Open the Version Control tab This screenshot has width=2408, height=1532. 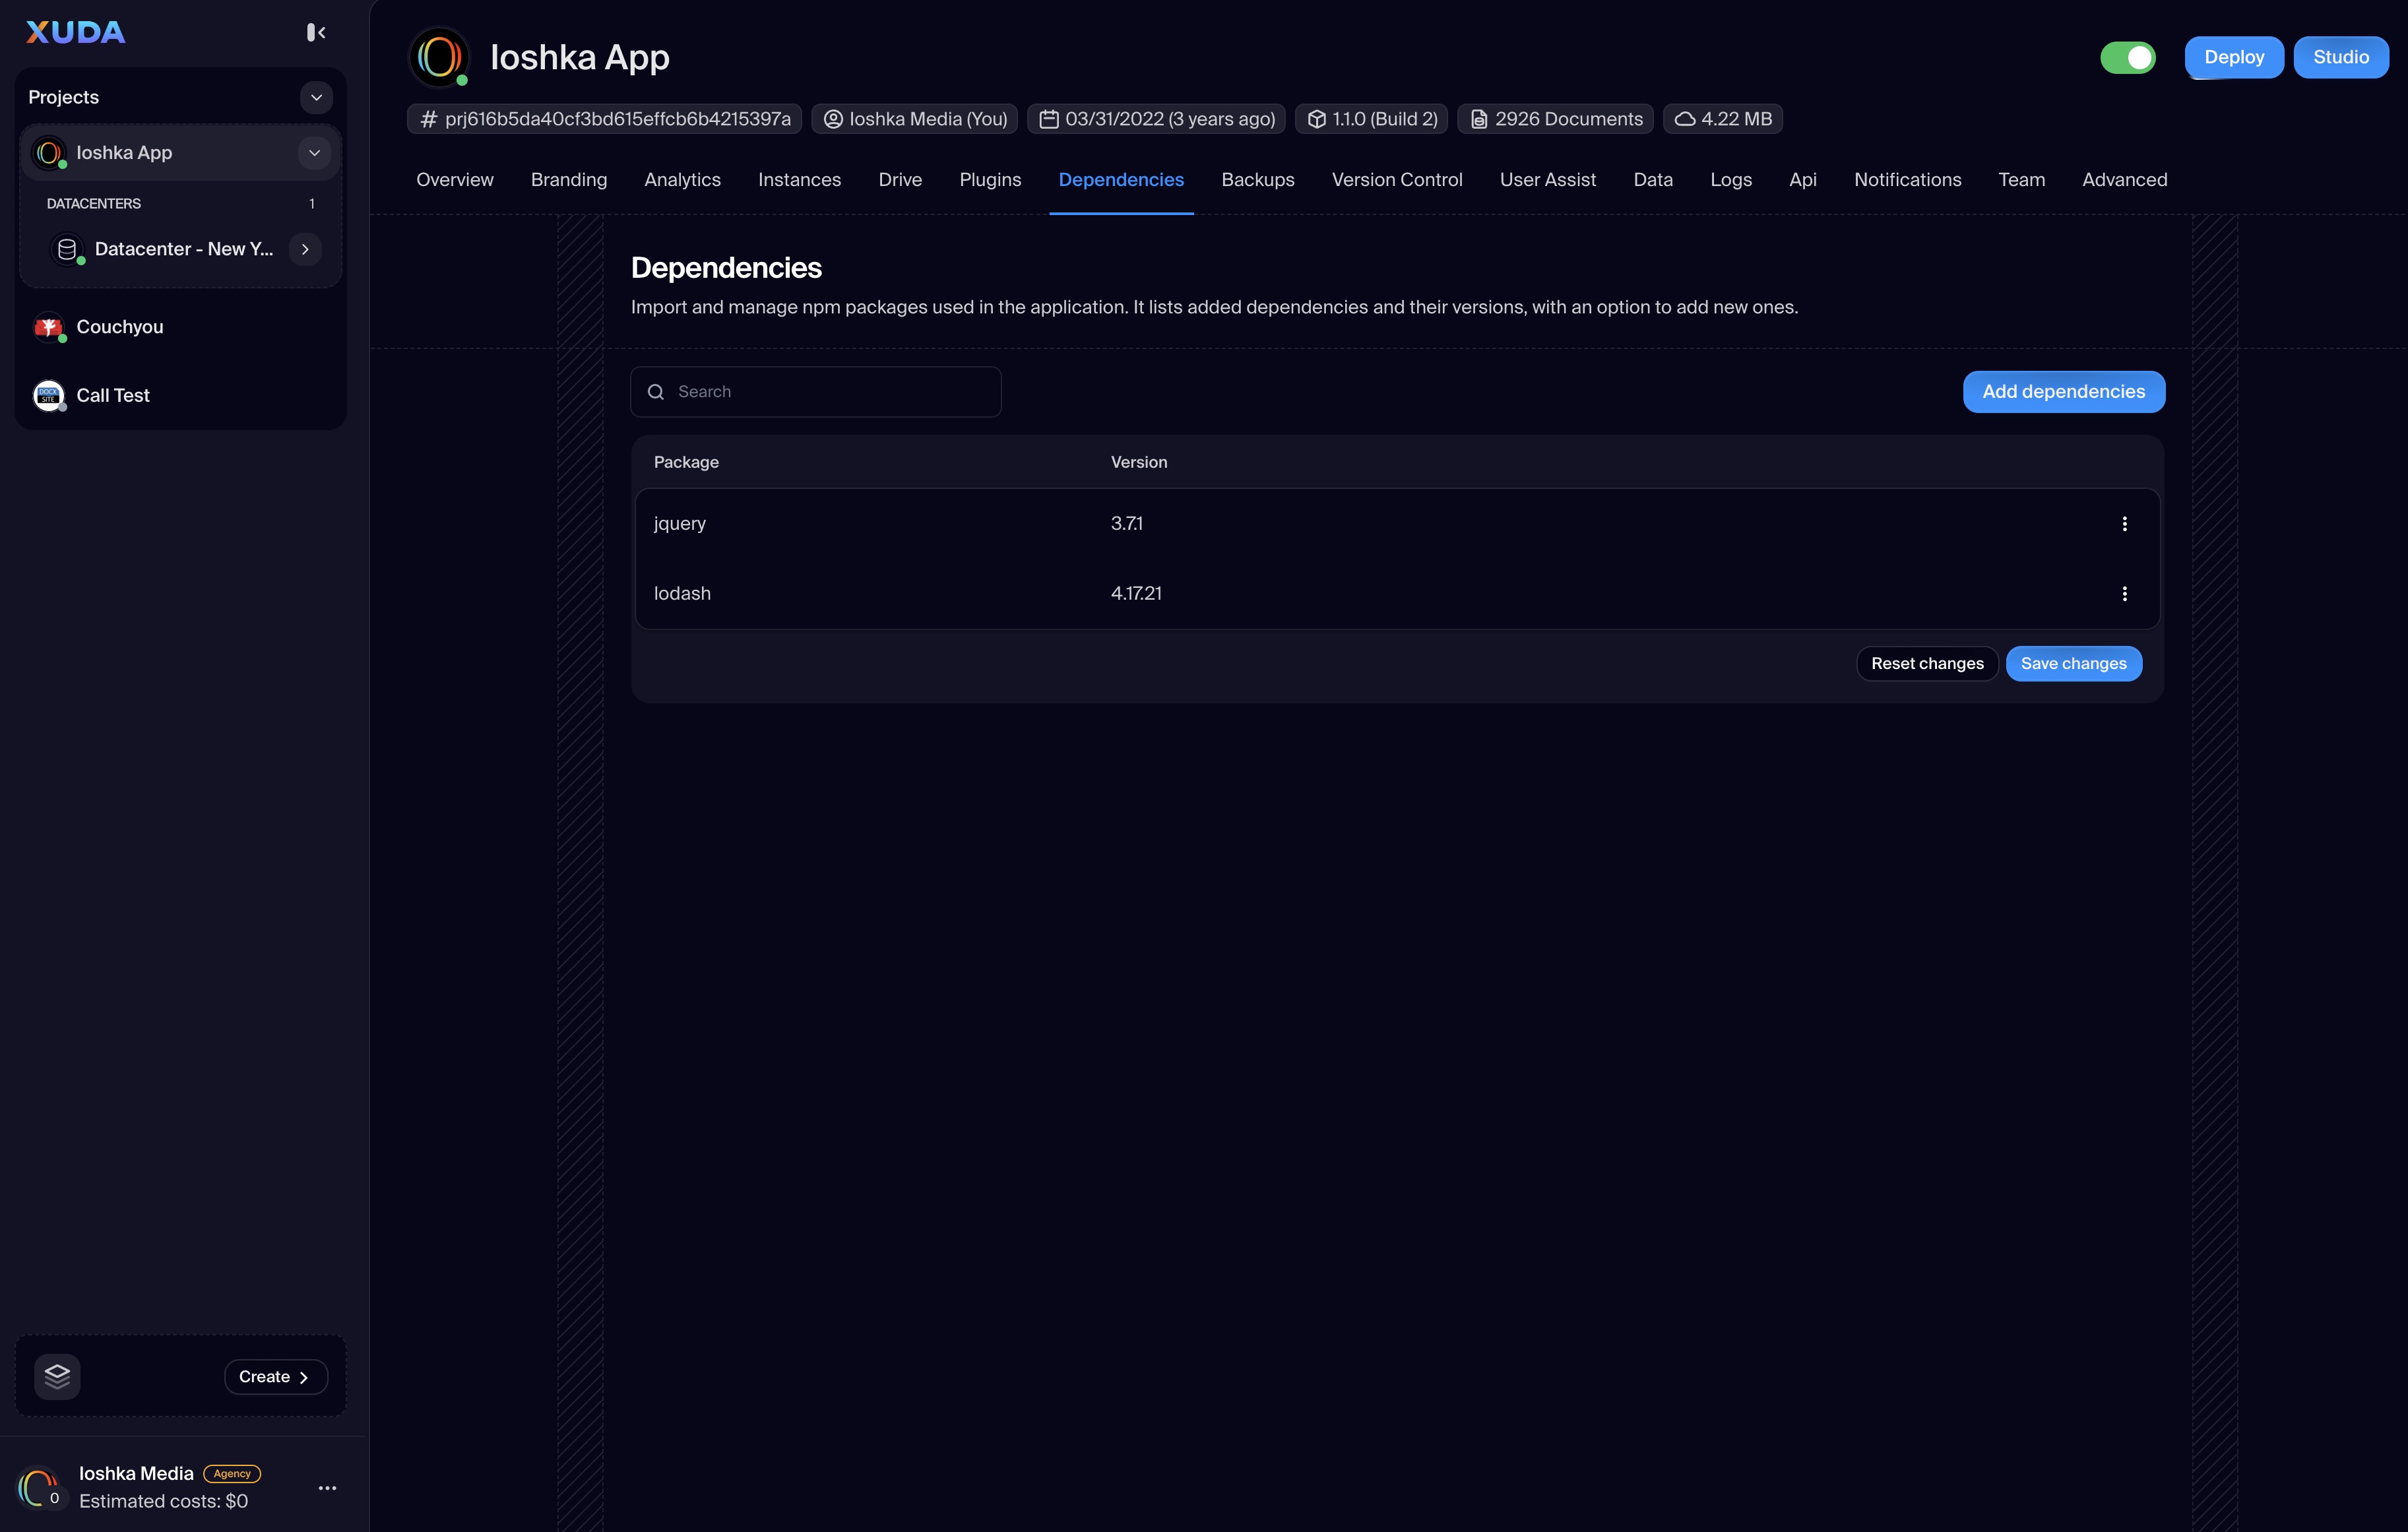pyautogui.click(x=1396, y=180)
